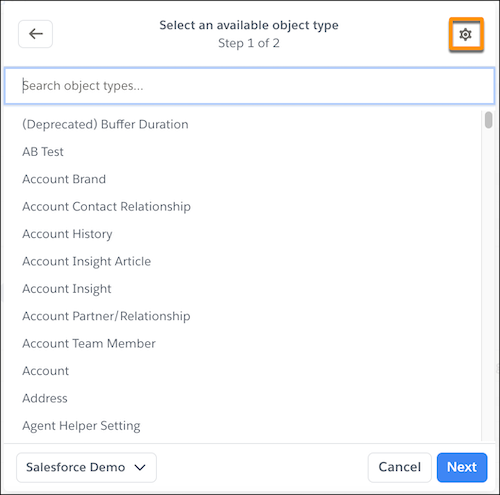Choose Address from the object list
This screenshot has height=495, width=500.
point(45,398)
